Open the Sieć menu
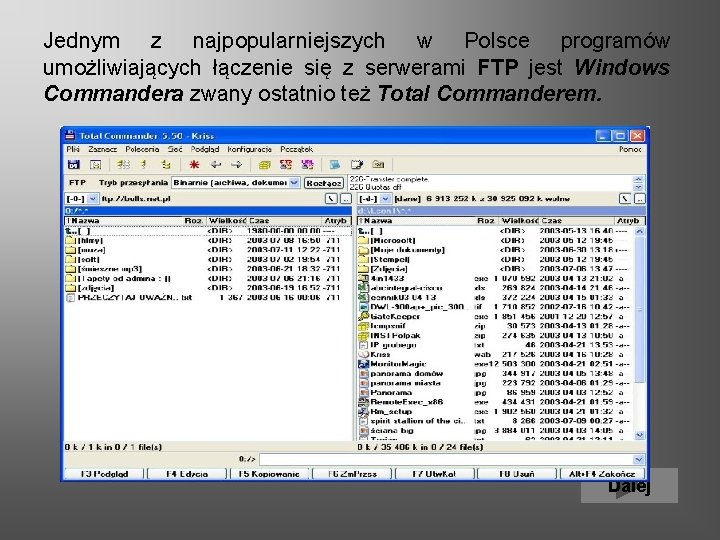This screenshot has width=720, height=540. point(175,149)
